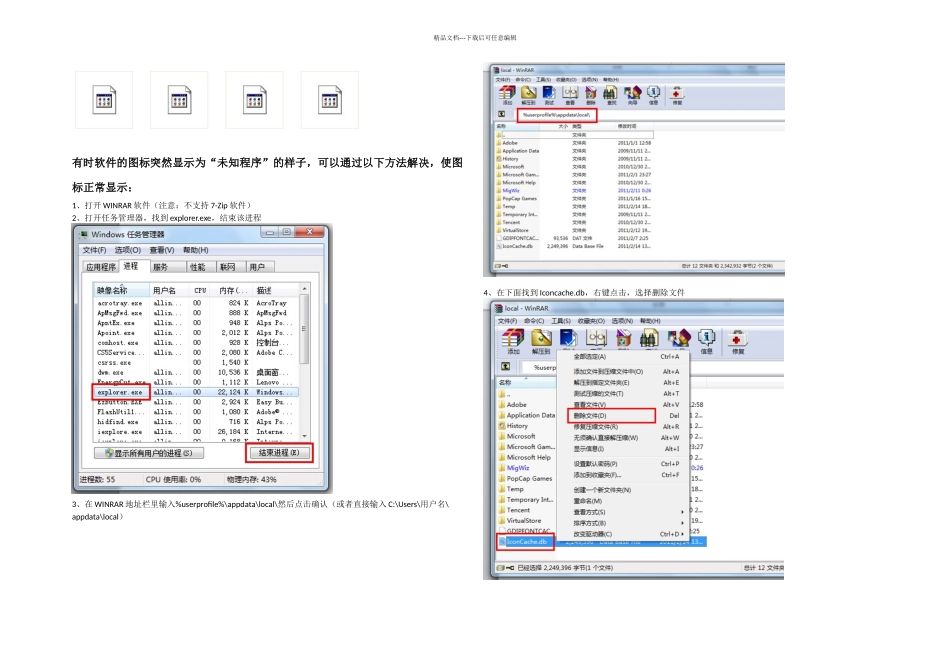Click Info (信息) icon in the lower WinRAR window
950x672 pixels.
pos(706,342)
